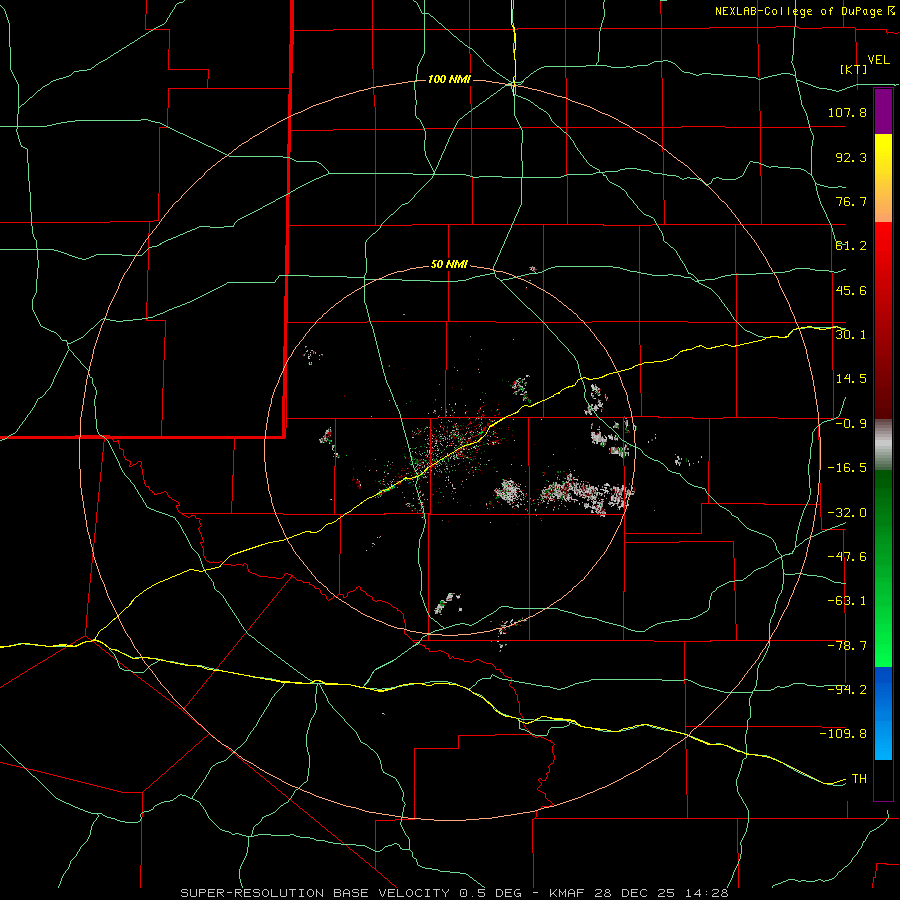The width and height of the screenshot is (900, 900).
Task: Click the -109.8 velocity scale value
Action: (843, 734)
